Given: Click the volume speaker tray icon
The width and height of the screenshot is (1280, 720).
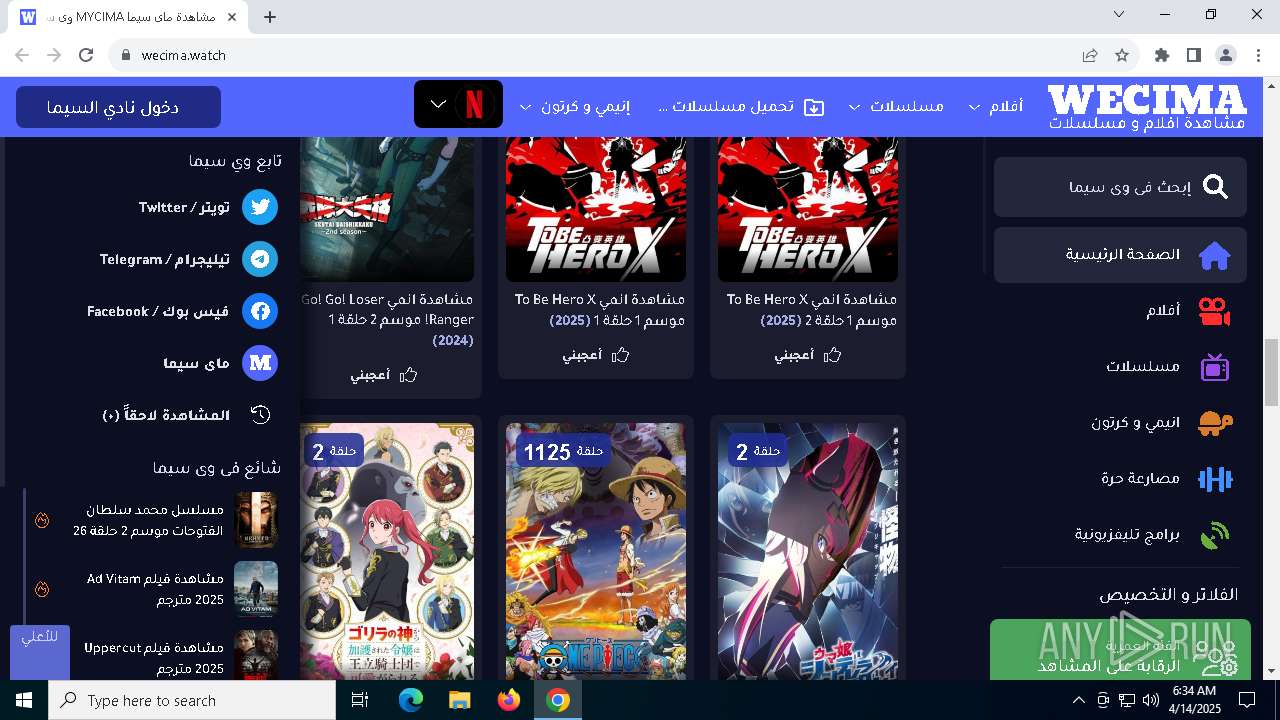Looking at the screenshot, I should click(1150, 700).
